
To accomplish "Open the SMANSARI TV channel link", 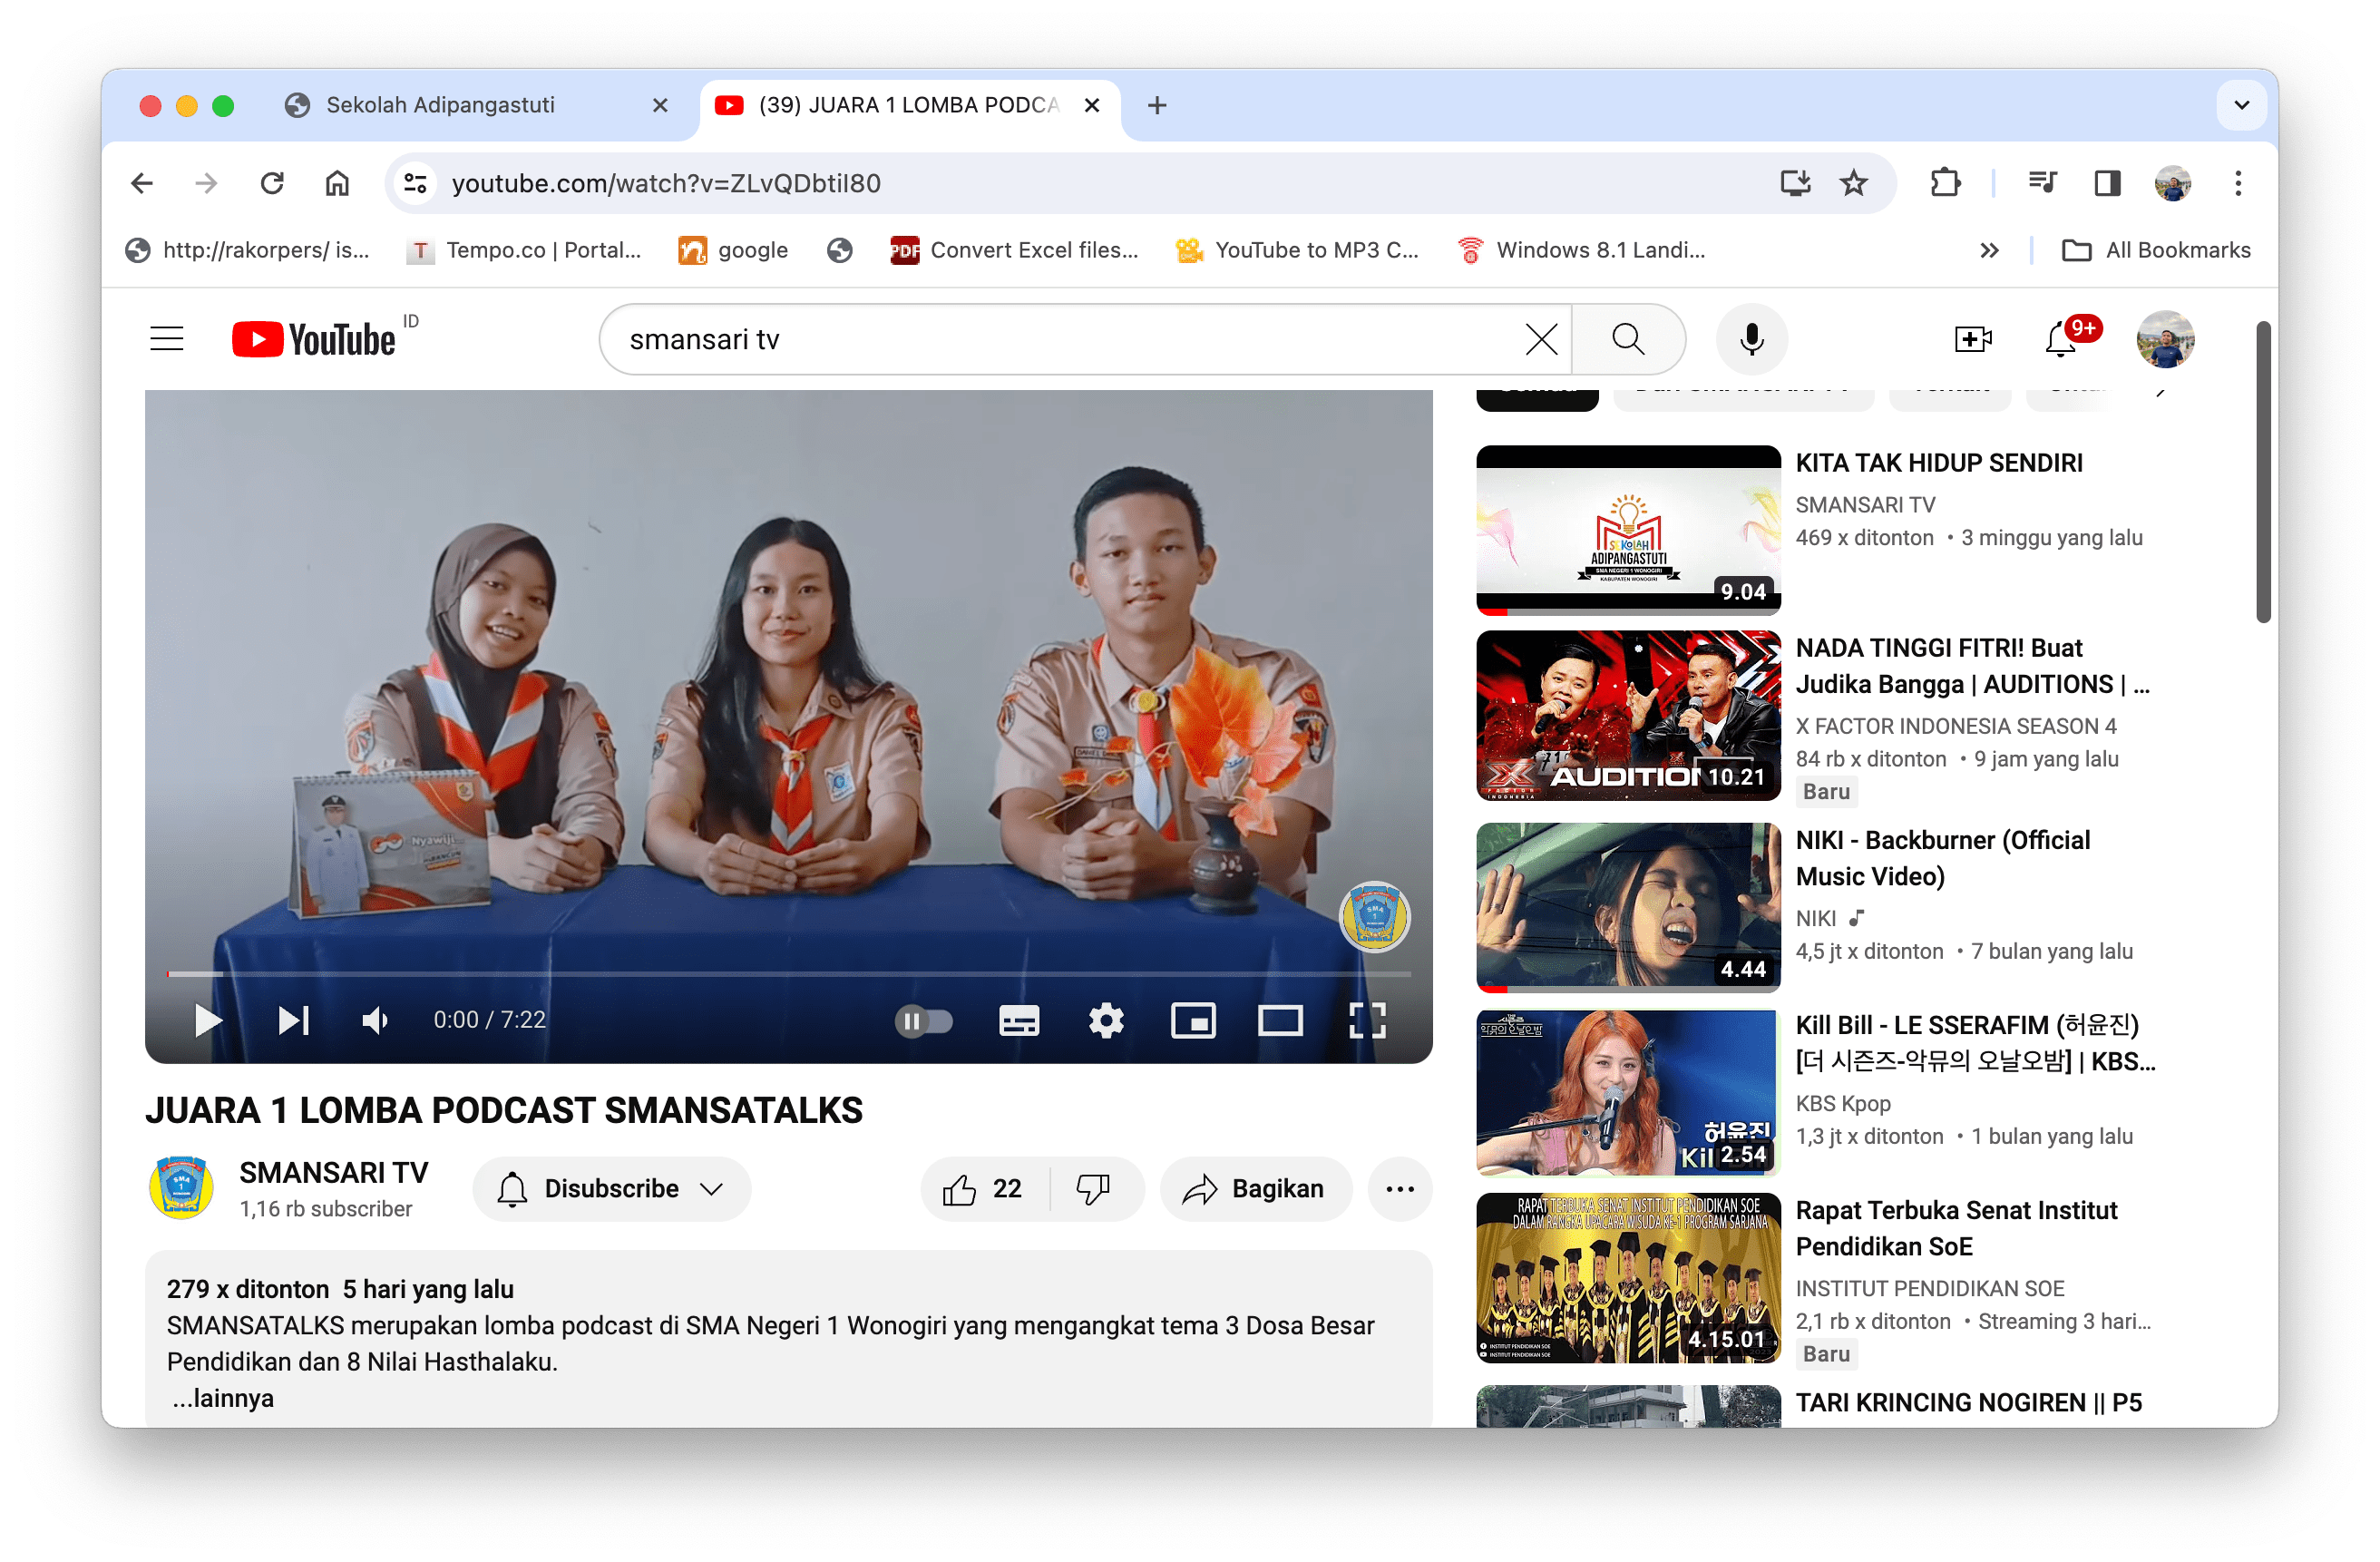I will pyautogui.click(x=333, y=1172).
